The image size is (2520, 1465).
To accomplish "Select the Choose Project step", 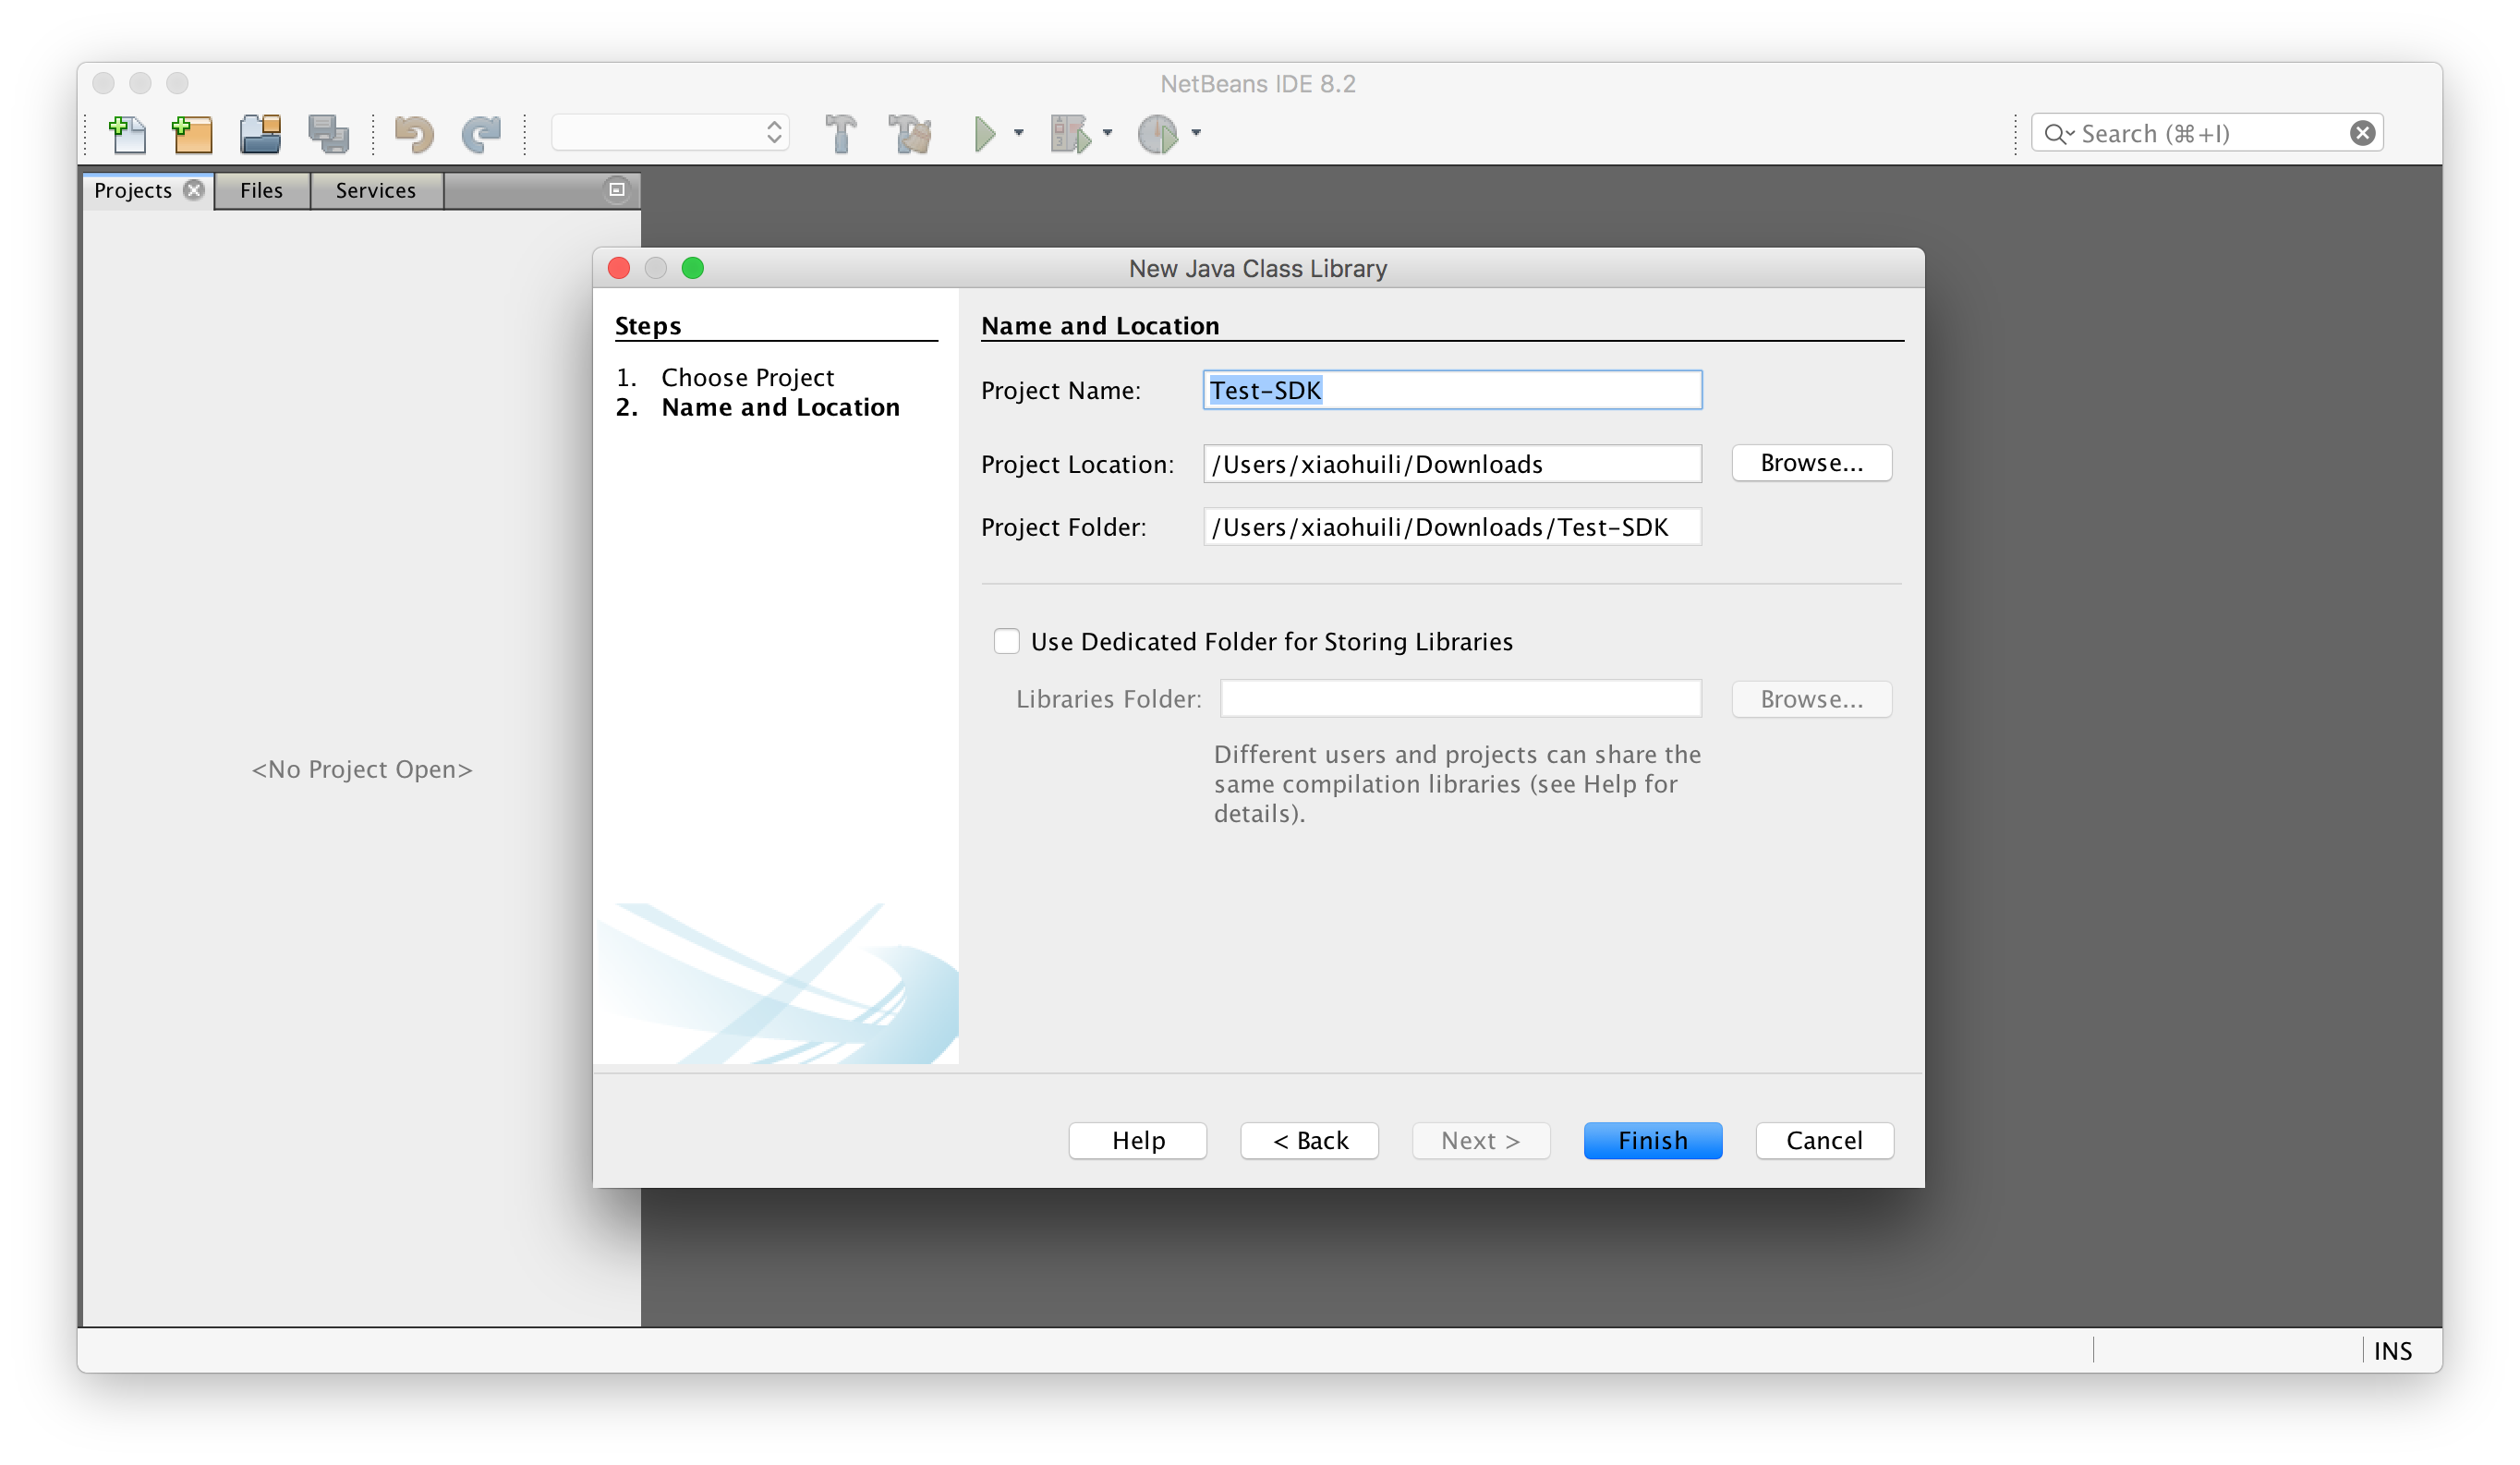I will [x=747, y=377].
